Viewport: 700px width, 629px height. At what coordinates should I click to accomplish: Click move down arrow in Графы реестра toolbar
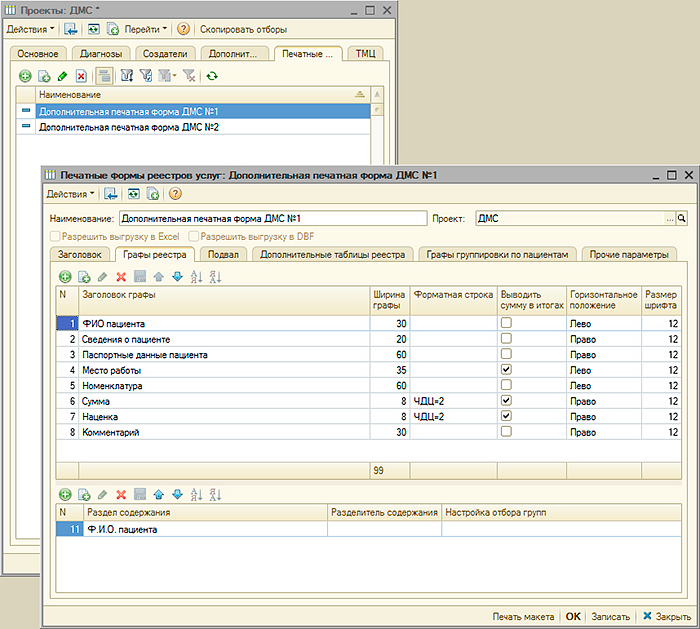(x=177, y=276)
